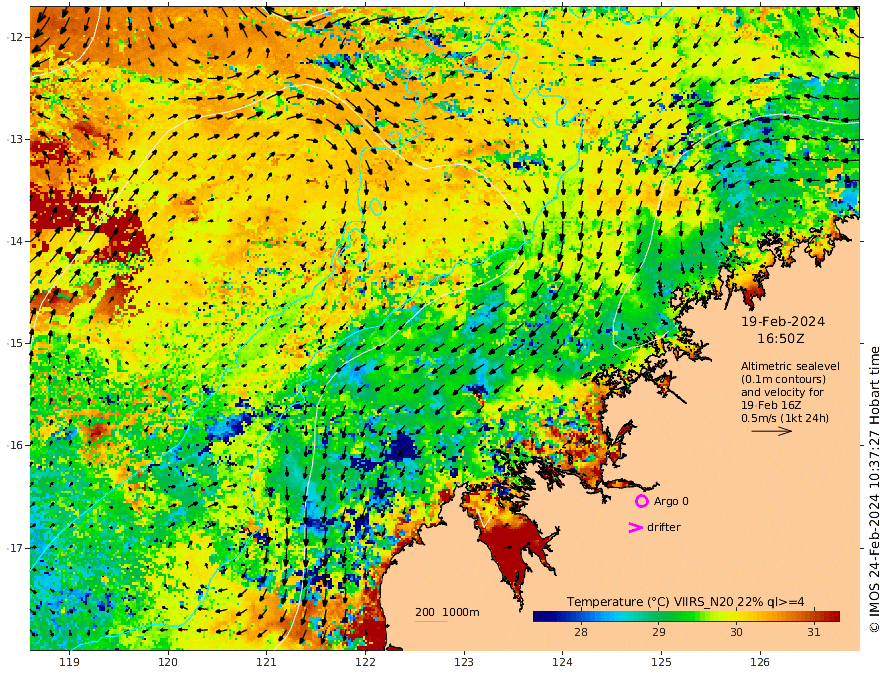Click the '200 1000m' depth contour label
This screenshot has width=880, height=680.
447,612
